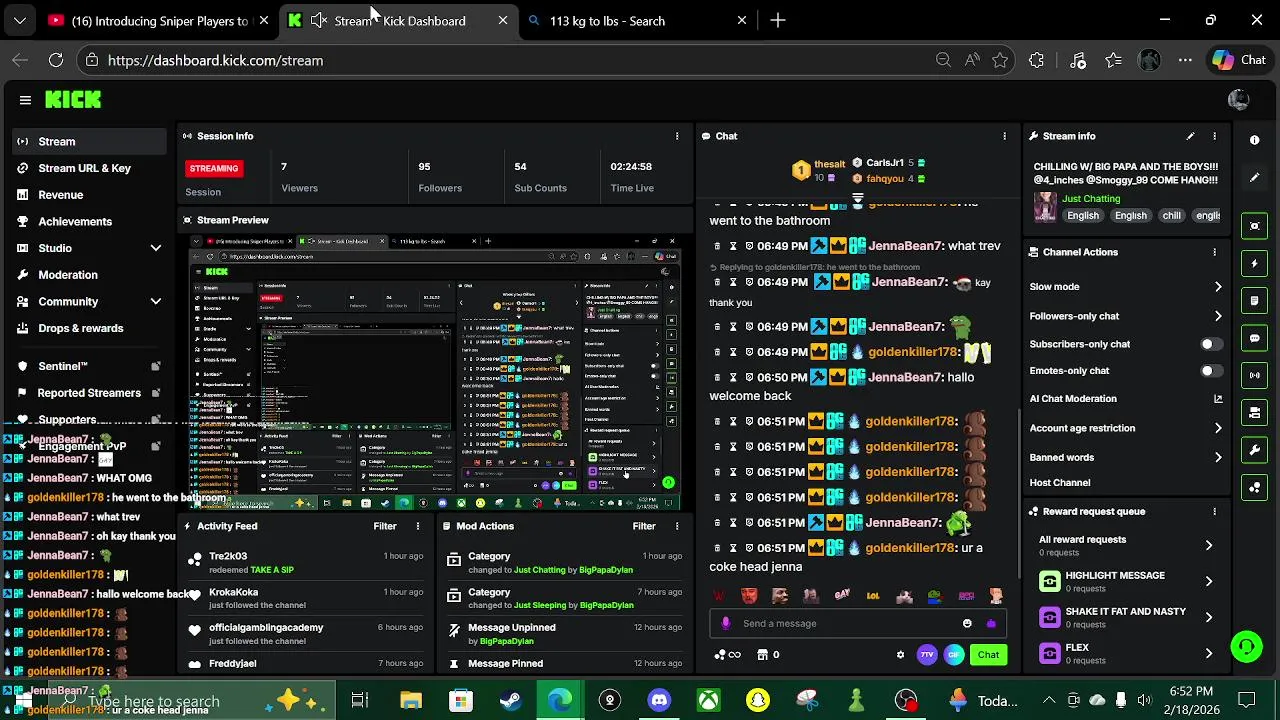Send the LOL quick emote
This screenshot has height=720, width=1280.
coord(873,596)
